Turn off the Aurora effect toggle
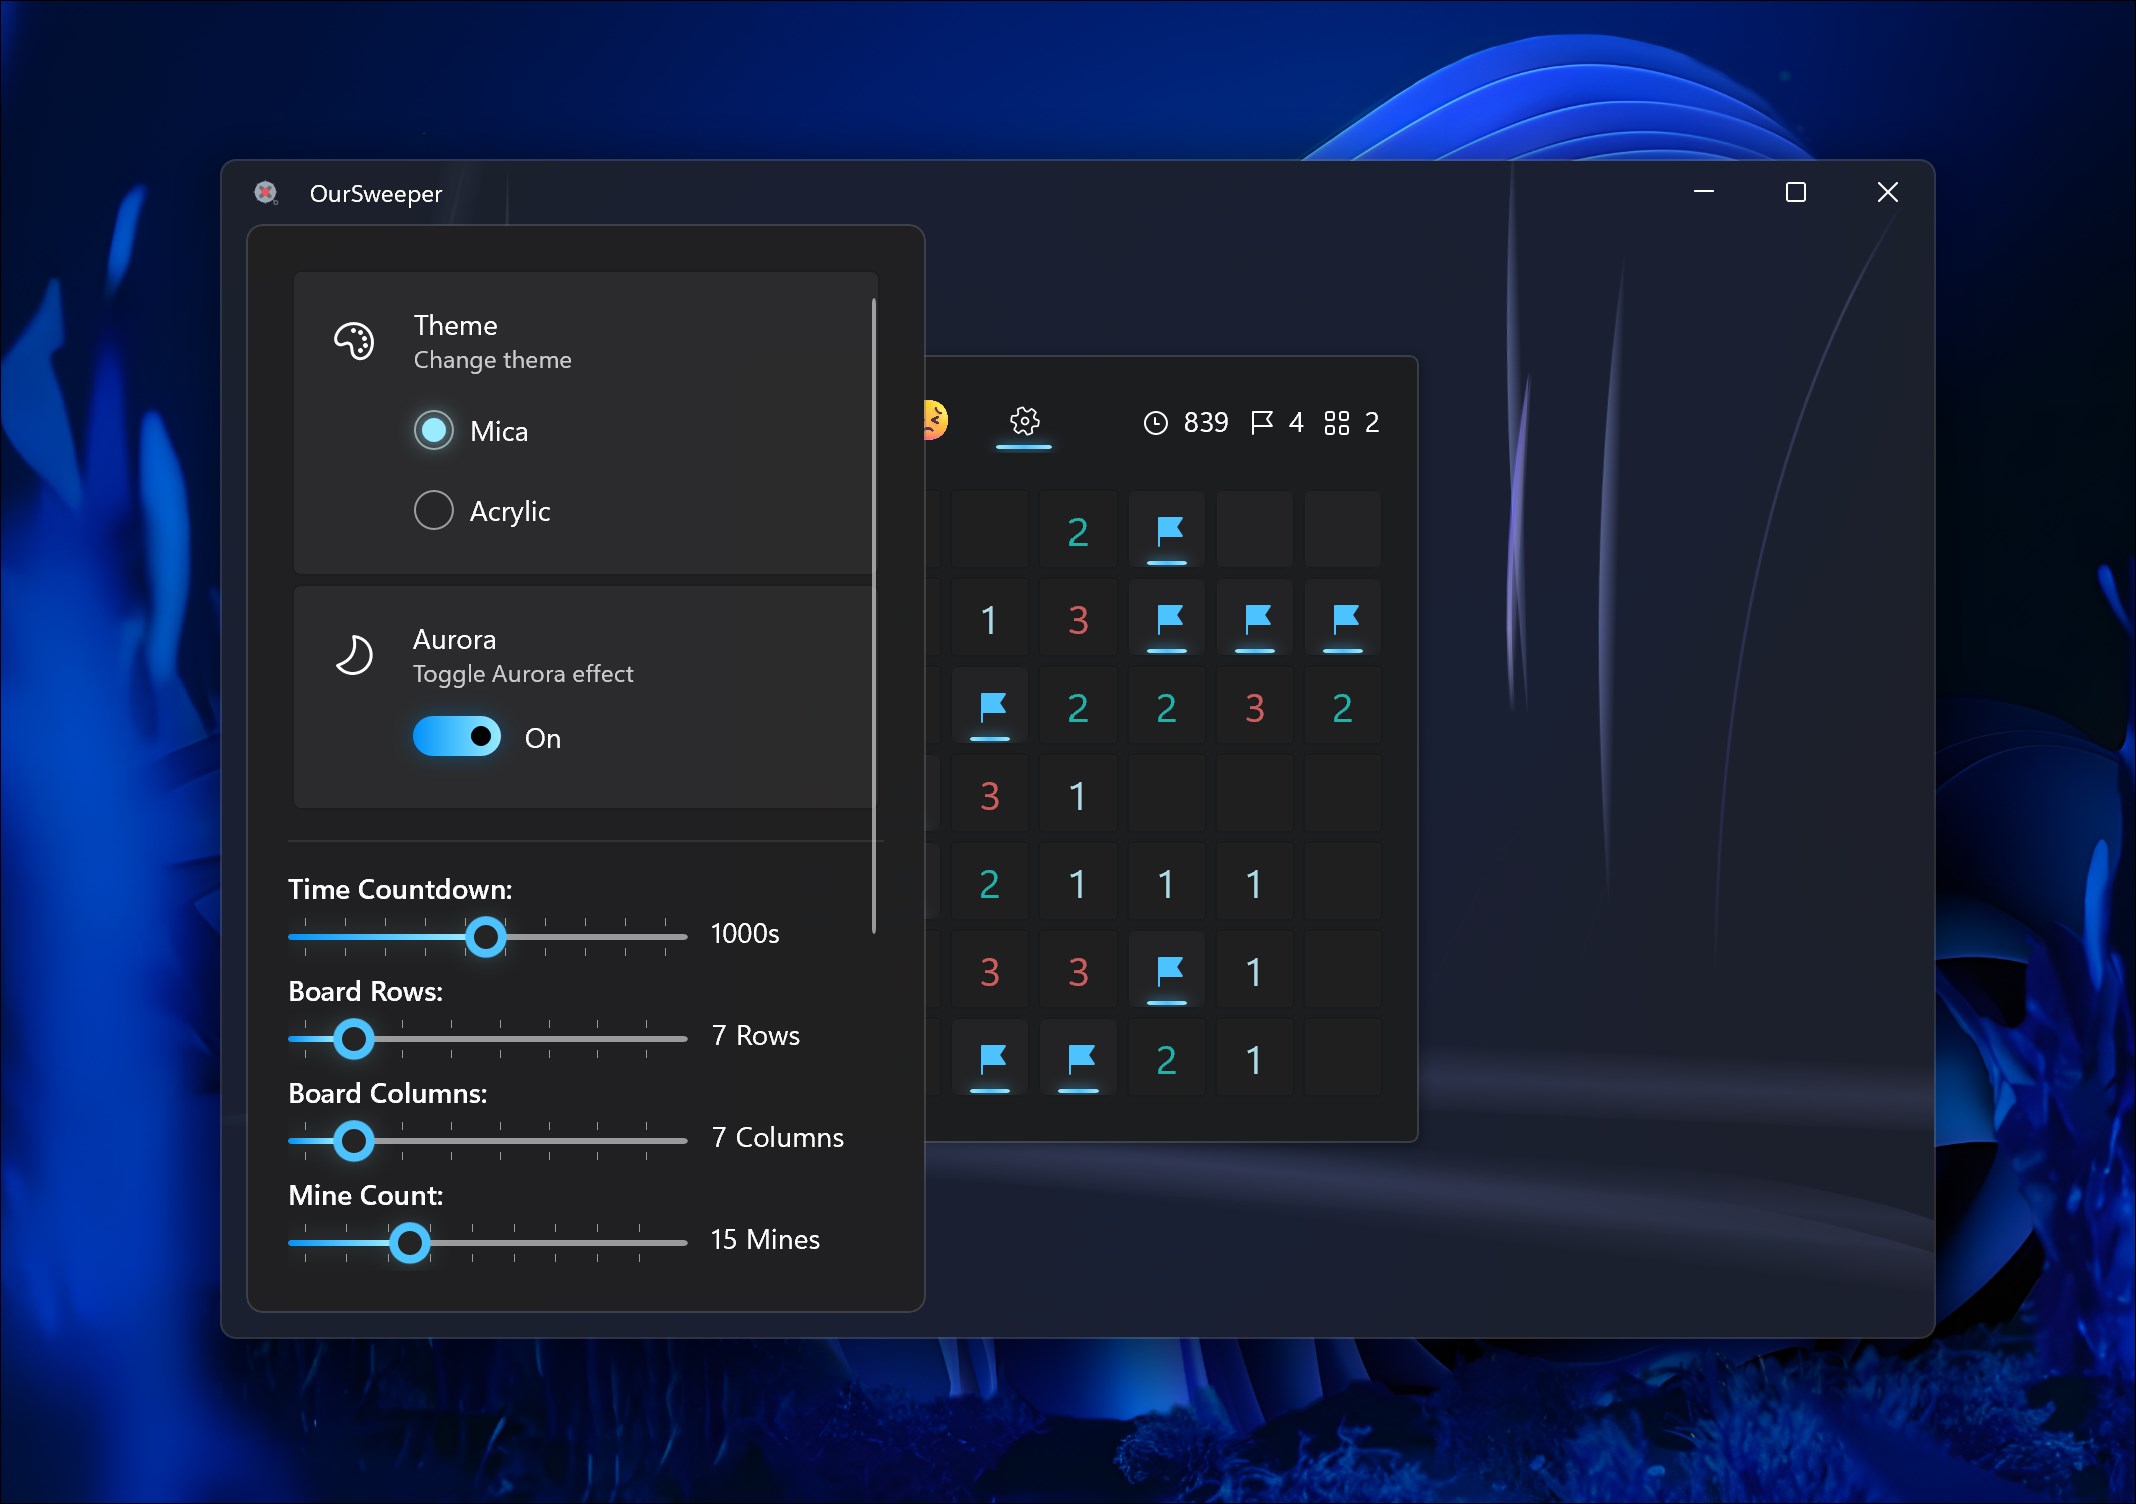The image size is (2136, 1504). point(457,737)
